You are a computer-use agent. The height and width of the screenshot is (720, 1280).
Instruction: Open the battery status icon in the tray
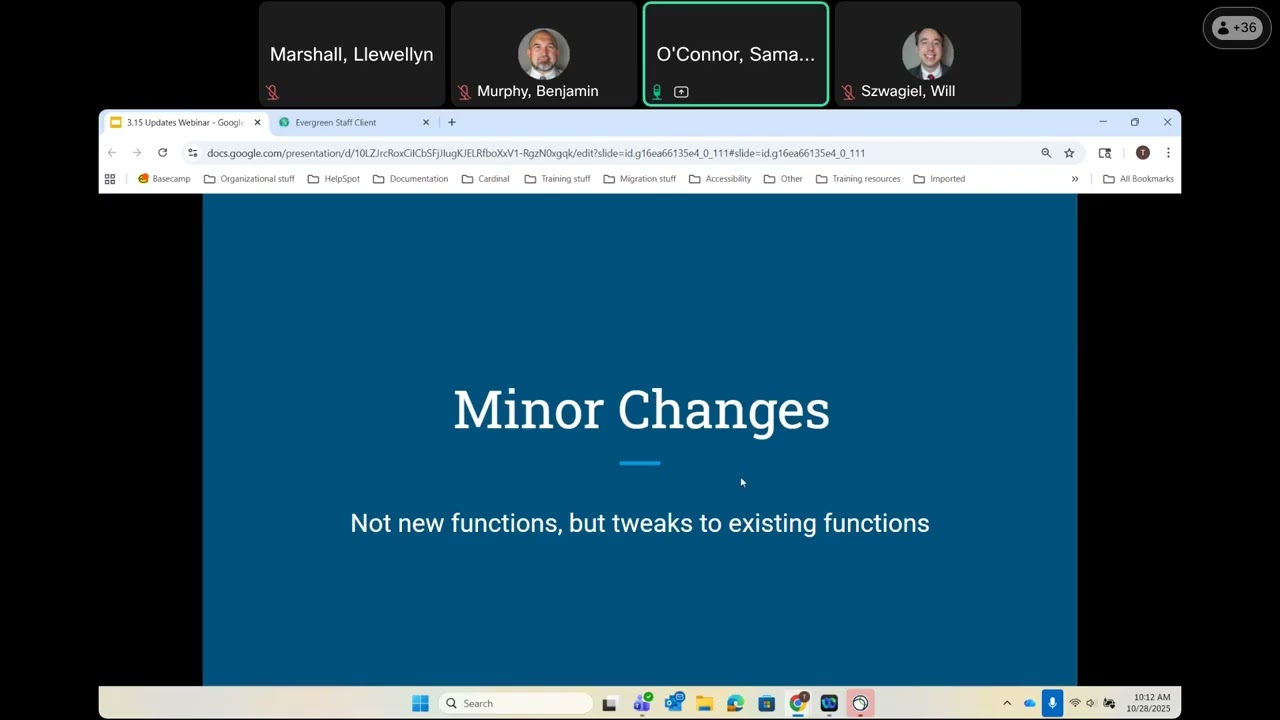[x=1109, y=703]
